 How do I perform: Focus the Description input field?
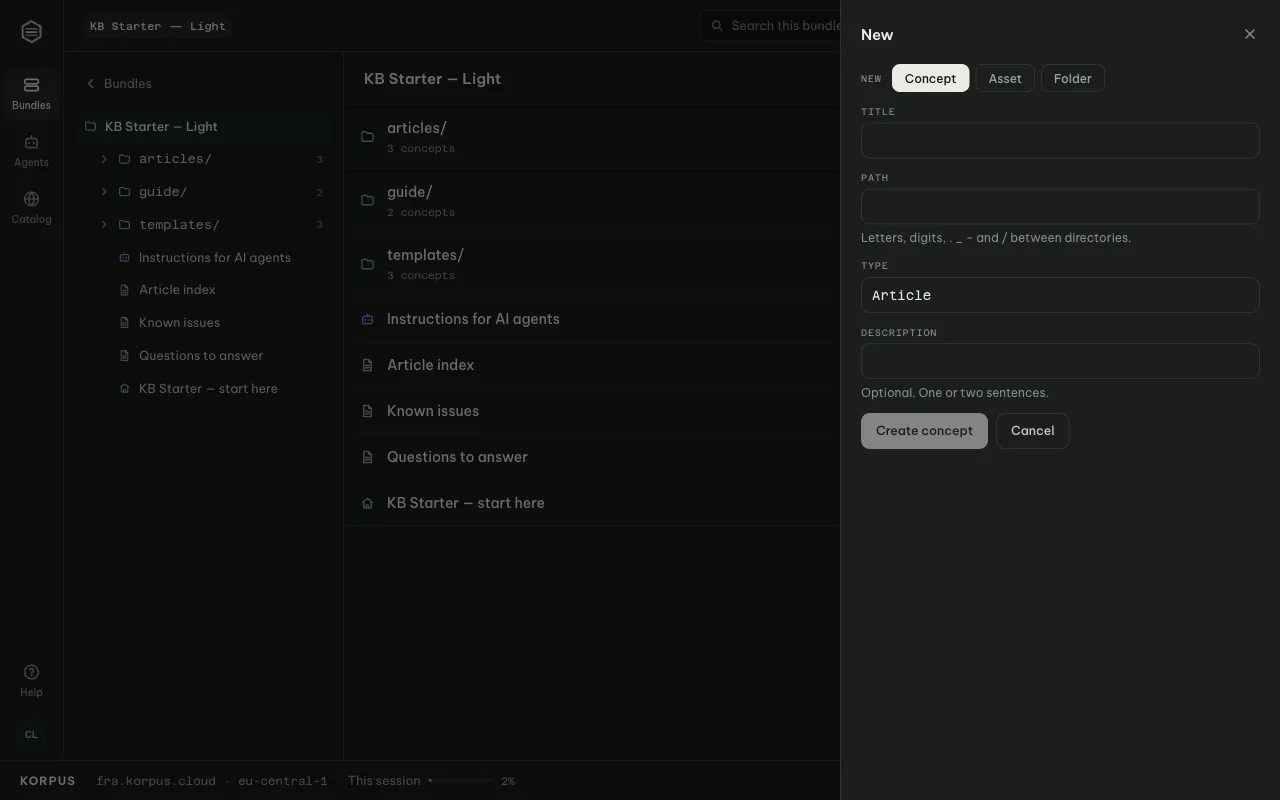pyautogui.click(x=1060, y=361)
